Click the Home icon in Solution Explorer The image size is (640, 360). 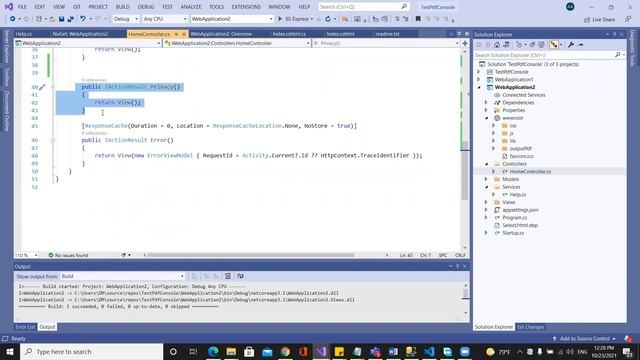click(x=497, y=44)
